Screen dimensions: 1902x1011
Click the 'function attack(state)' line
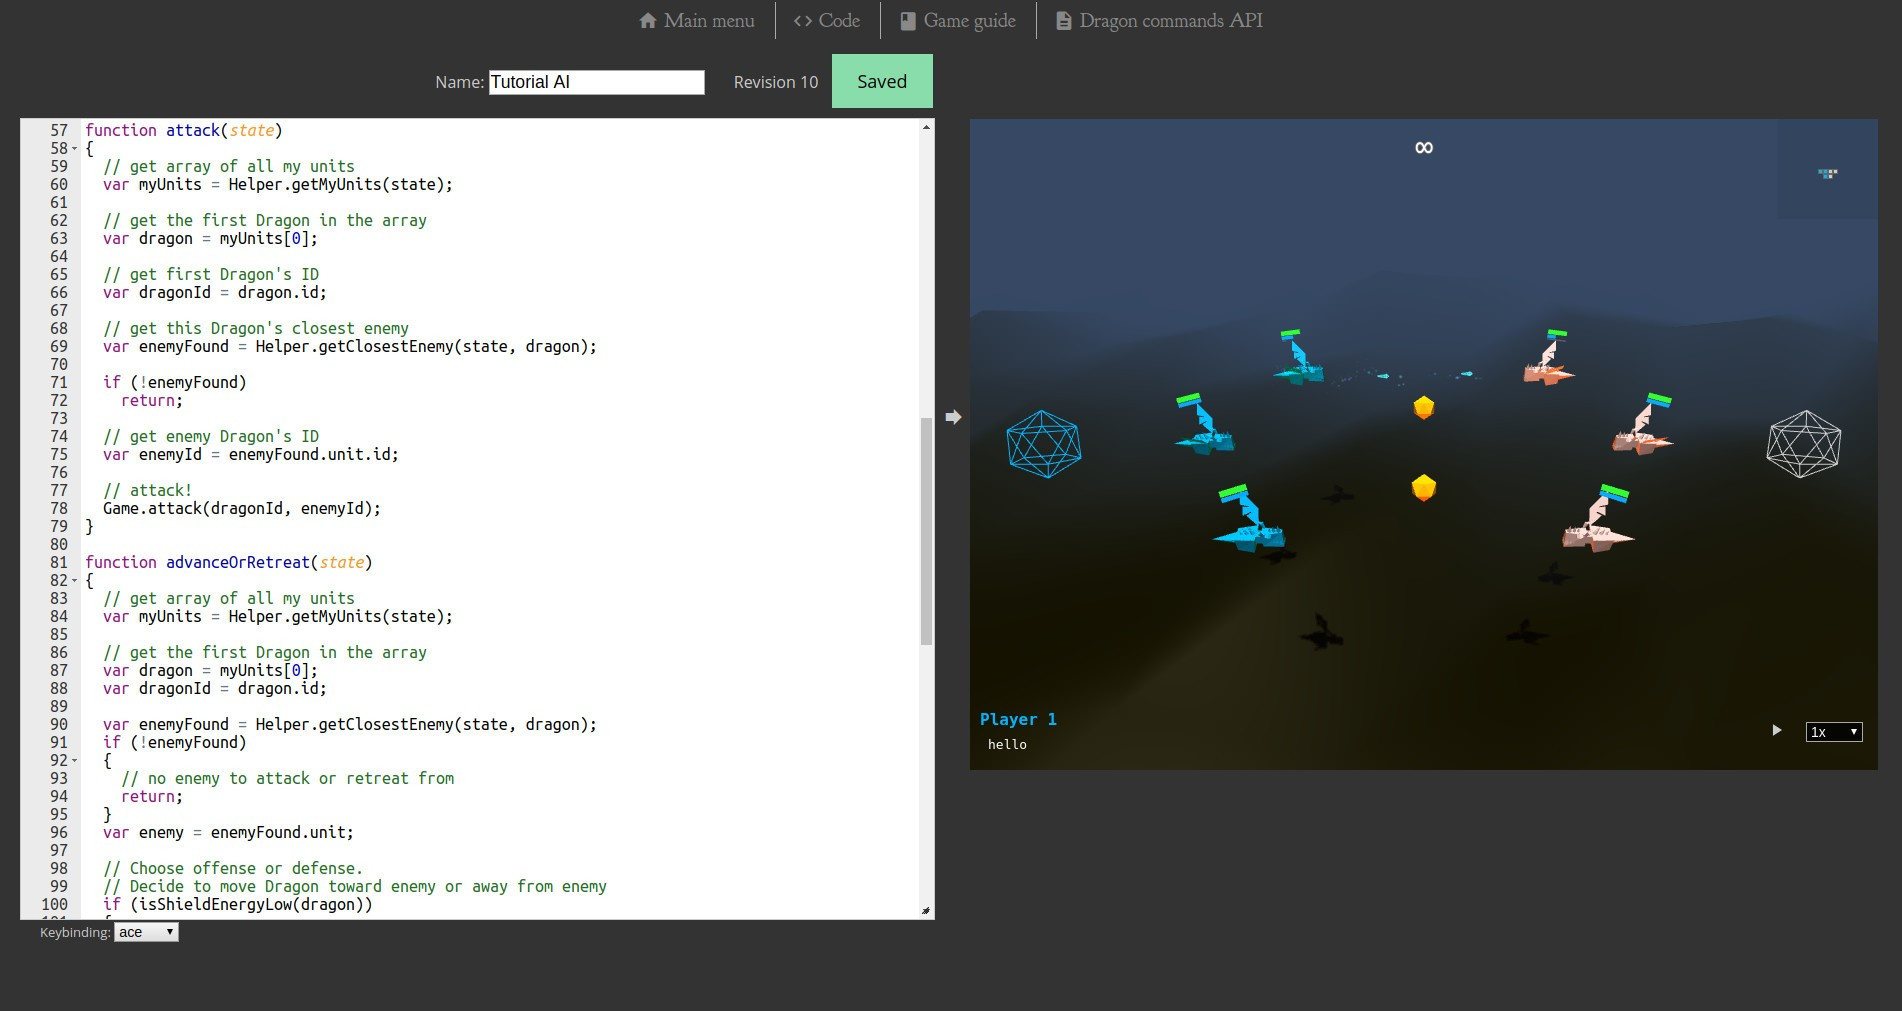[x=184, y=130]
